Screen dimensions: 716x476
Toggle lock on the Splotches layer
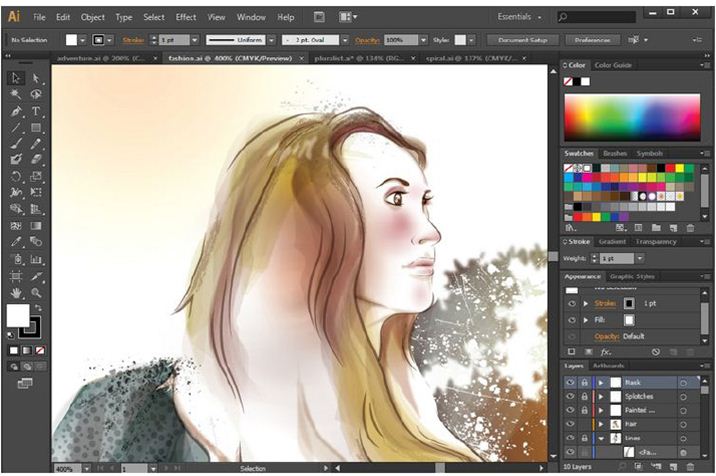(584, 397)
